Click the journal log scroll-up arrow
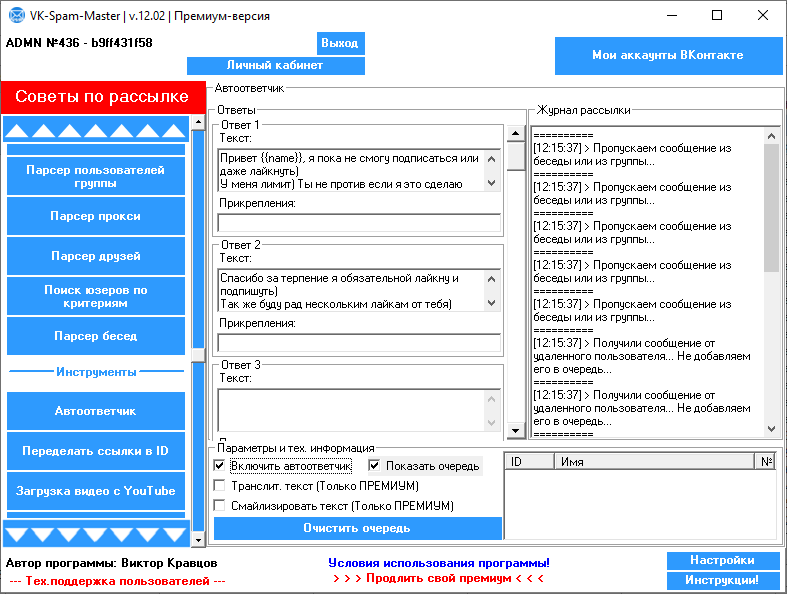Viewport: 787px width, 594px height. pyautogui.click(x=771, y=136)
